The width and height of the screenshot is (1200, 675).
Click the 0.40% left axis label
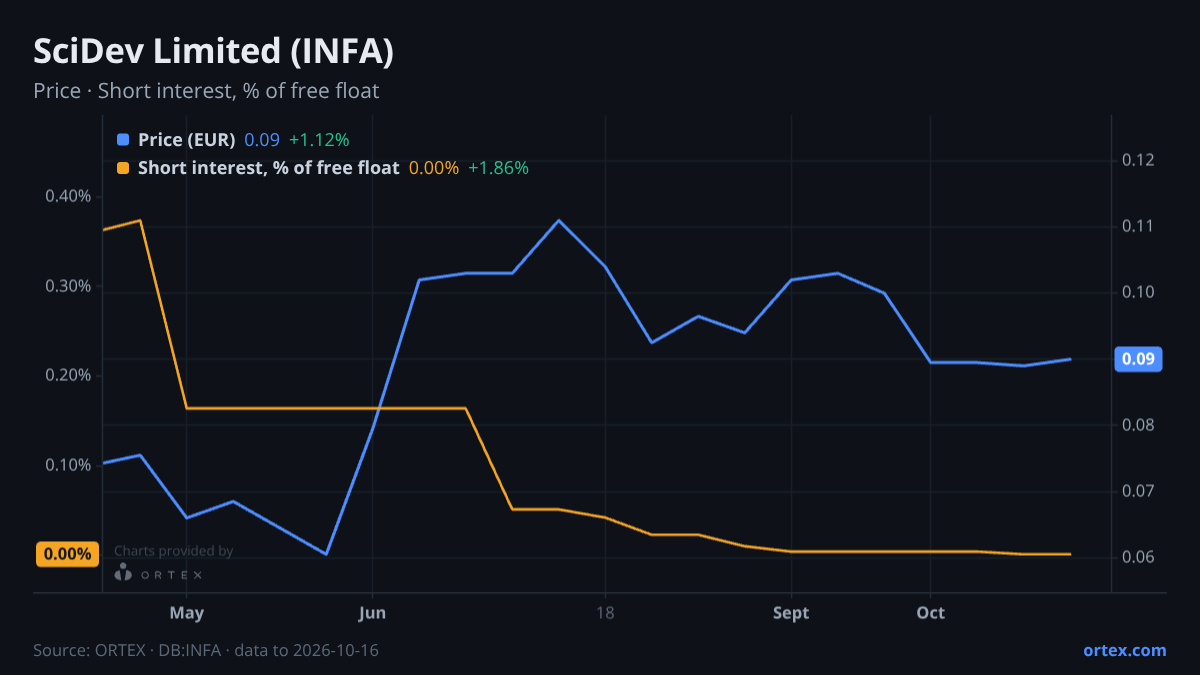coord(68,196)
